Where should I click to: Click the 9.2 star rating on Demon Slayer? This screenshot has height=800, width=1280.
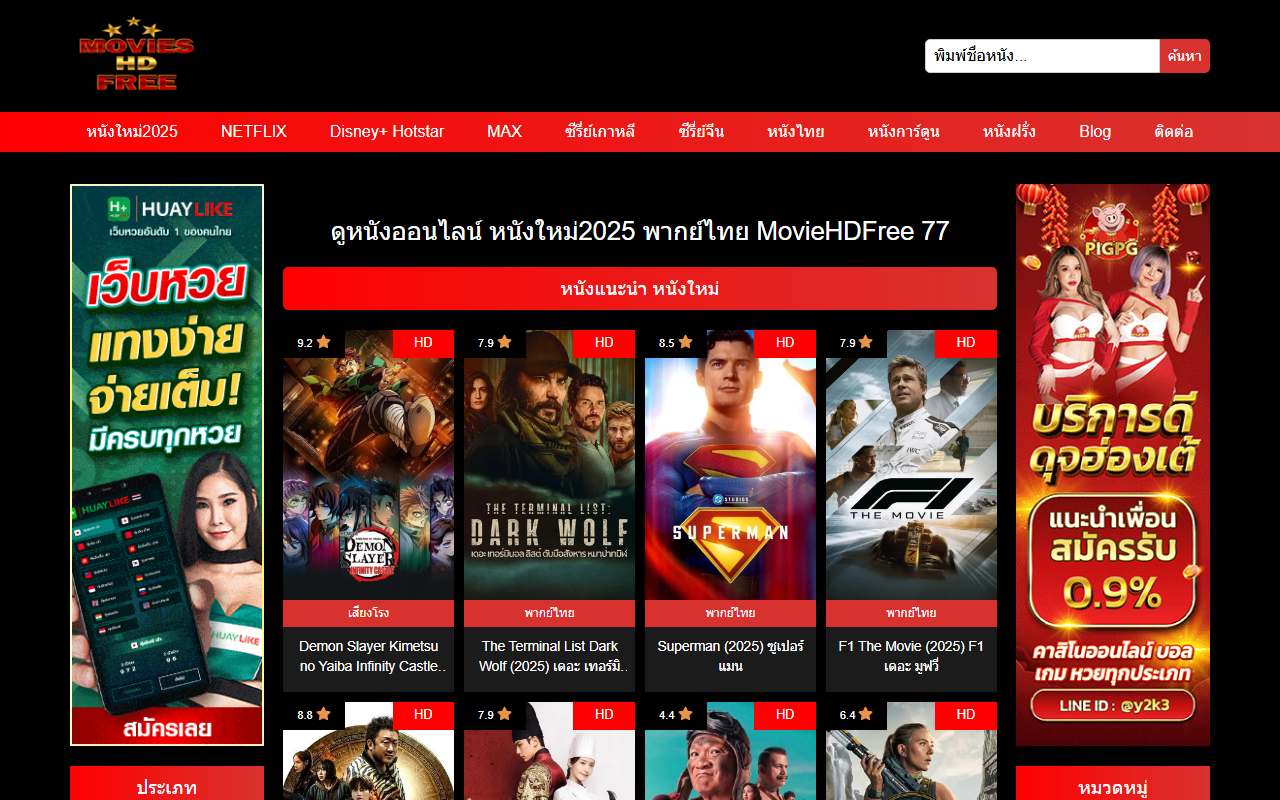pyautogui.click(x=314, y=343)
